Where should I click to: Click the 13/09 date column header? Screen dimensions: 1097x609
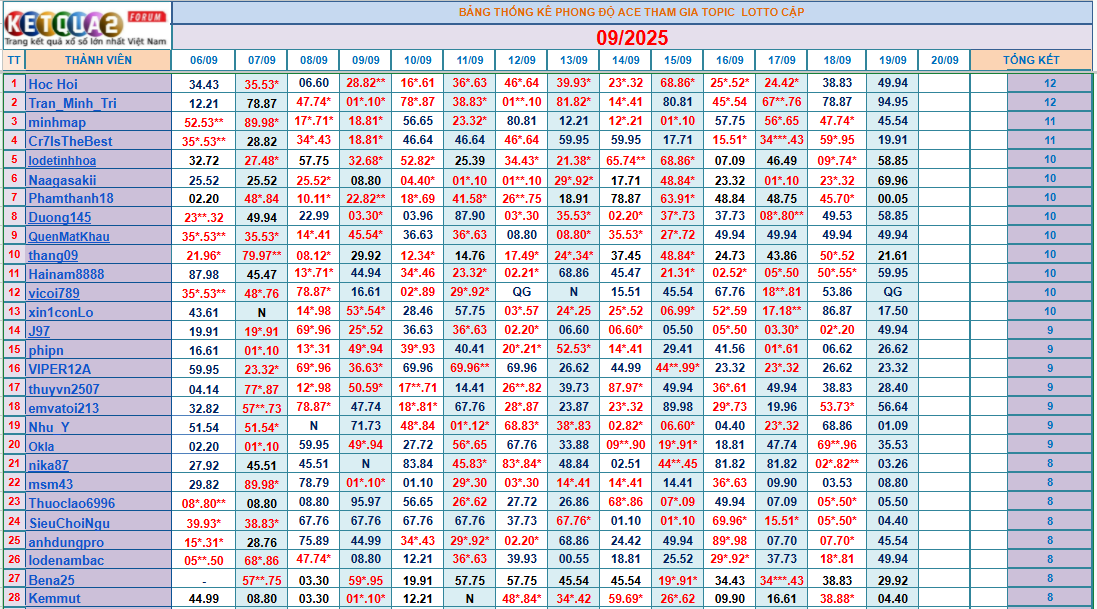click(x=574, y=60)
